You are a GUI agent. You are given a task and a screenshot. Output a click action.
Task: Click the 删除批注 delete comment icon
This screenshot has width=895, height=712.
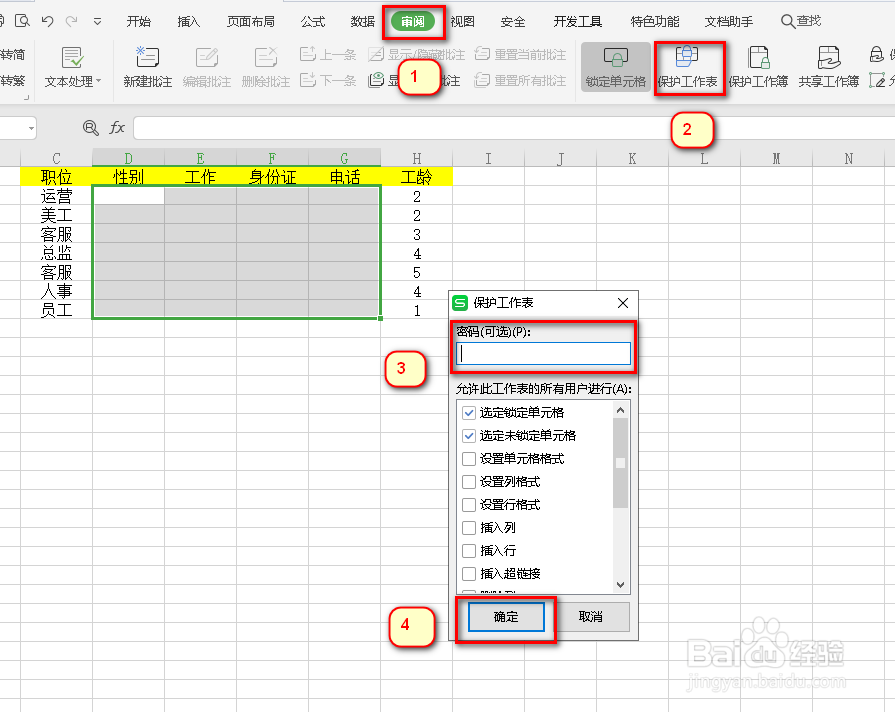pos(261,68)
